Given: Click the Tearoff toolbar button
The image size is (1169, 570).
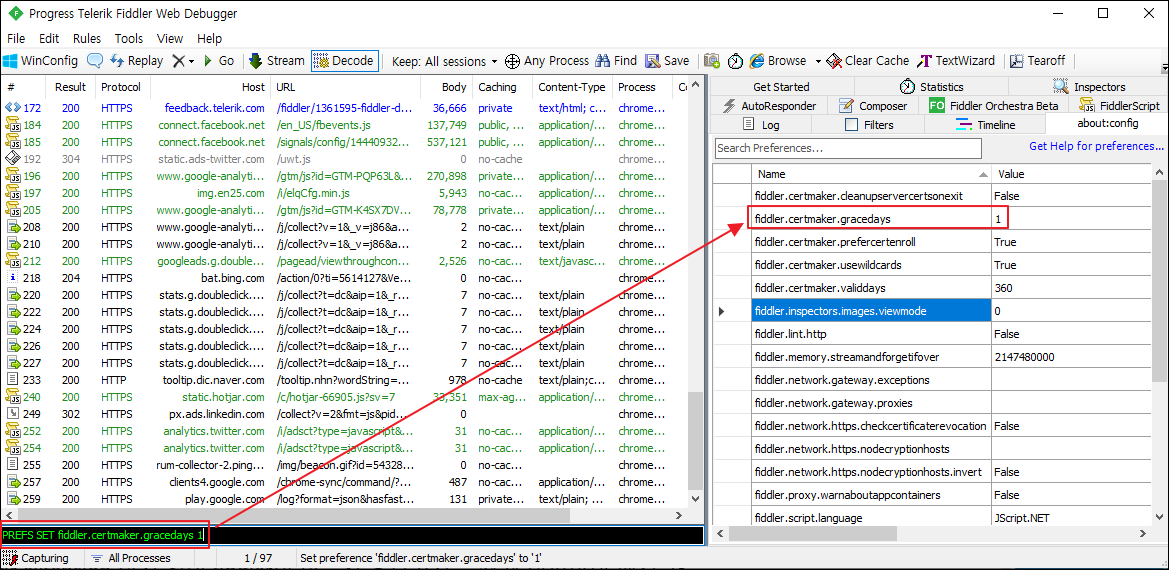Looking at the screenshot, I should click(1038, 61).
